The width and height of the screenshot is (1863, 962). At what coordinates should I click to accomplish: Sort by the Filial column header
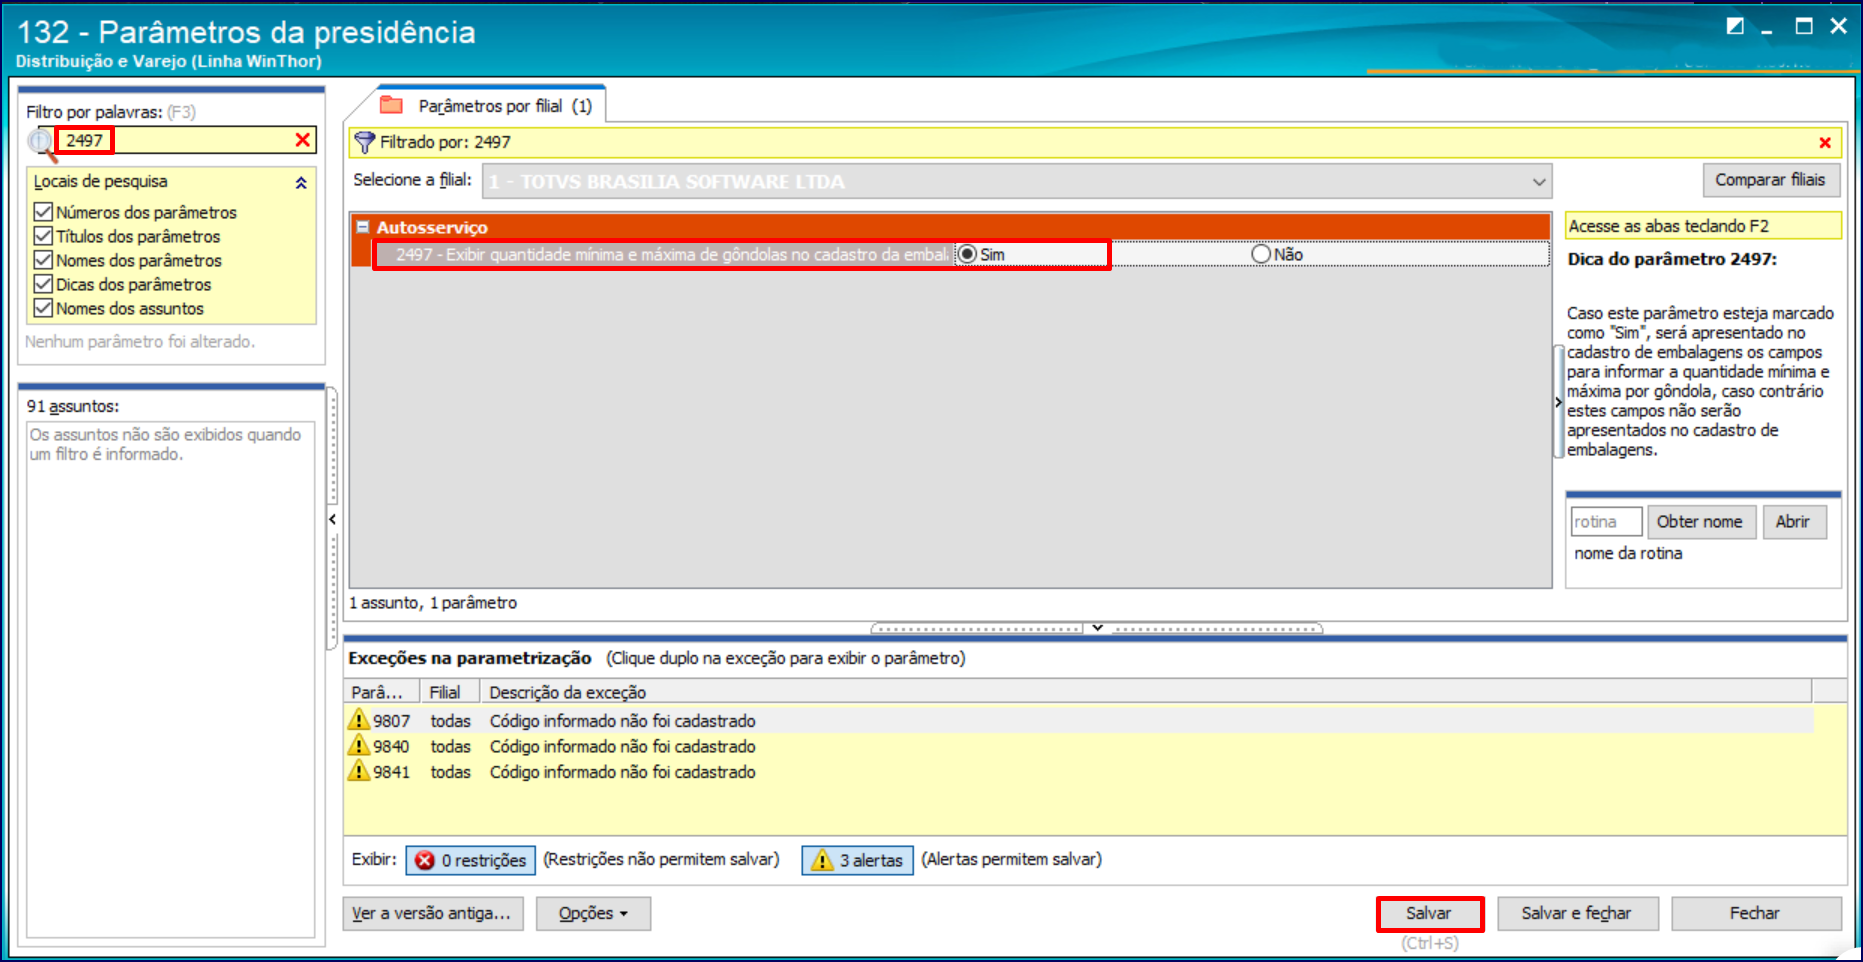click(450, 692)
